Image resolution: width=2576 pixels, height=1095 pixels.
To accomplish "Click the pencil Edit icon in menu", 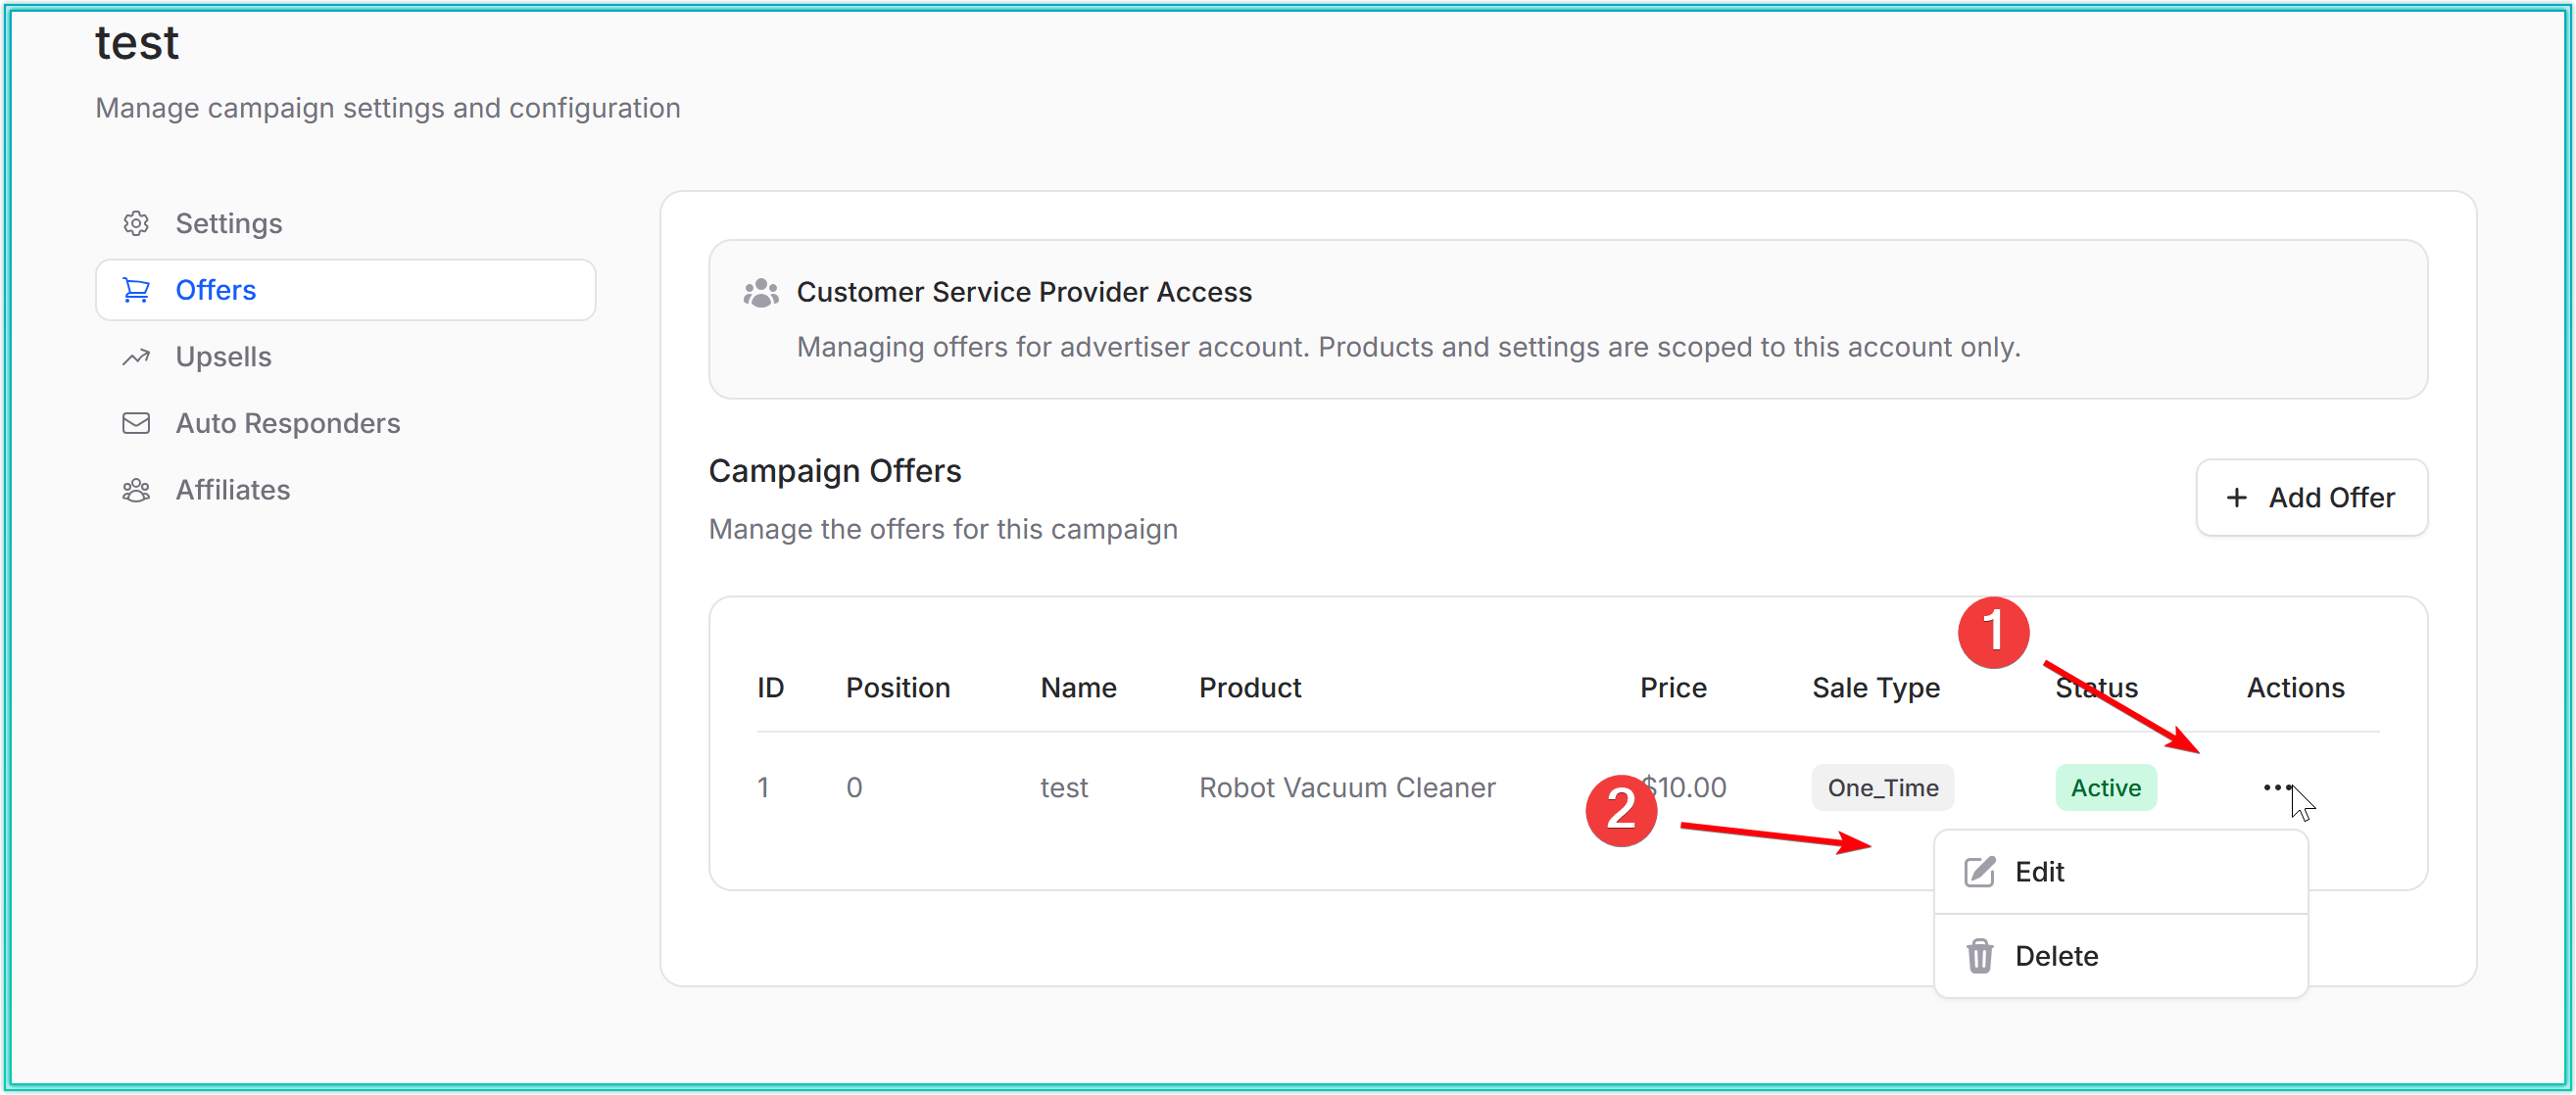I will (x=1979, y=872).
